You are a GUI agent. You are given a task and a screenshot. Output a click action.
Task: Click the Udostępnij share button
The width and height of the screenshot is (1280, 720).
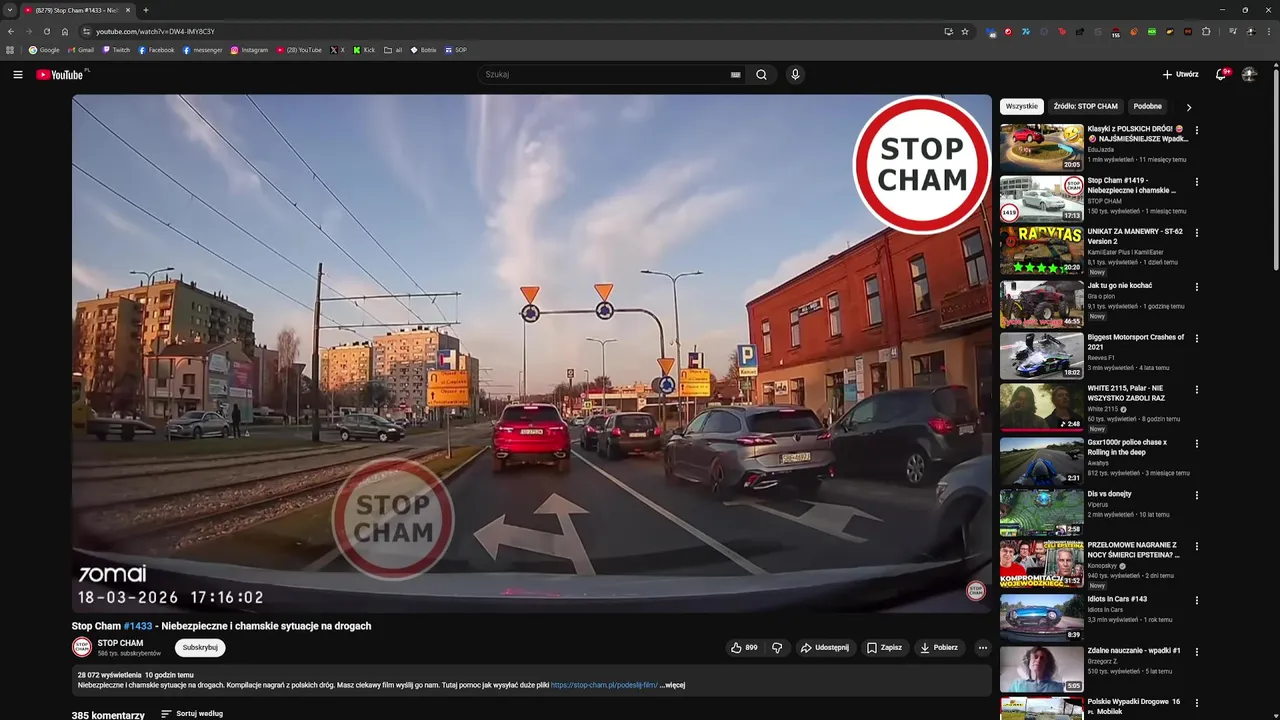[824, 647]
